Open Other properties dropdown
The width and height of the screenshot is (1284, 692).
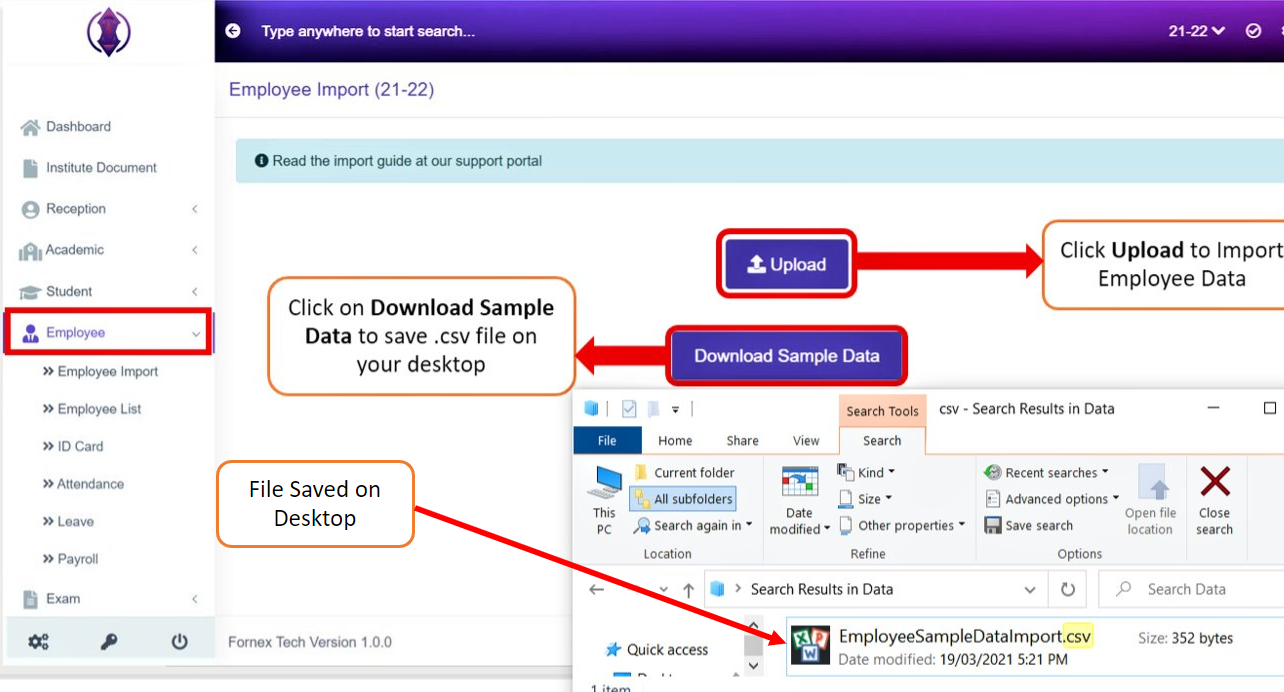[902, 525]
